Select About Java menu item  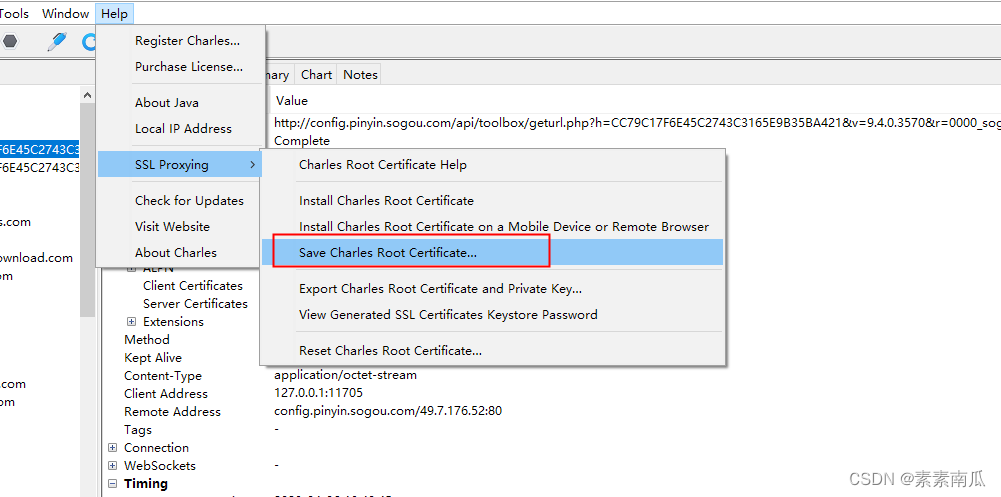point(167,103)
